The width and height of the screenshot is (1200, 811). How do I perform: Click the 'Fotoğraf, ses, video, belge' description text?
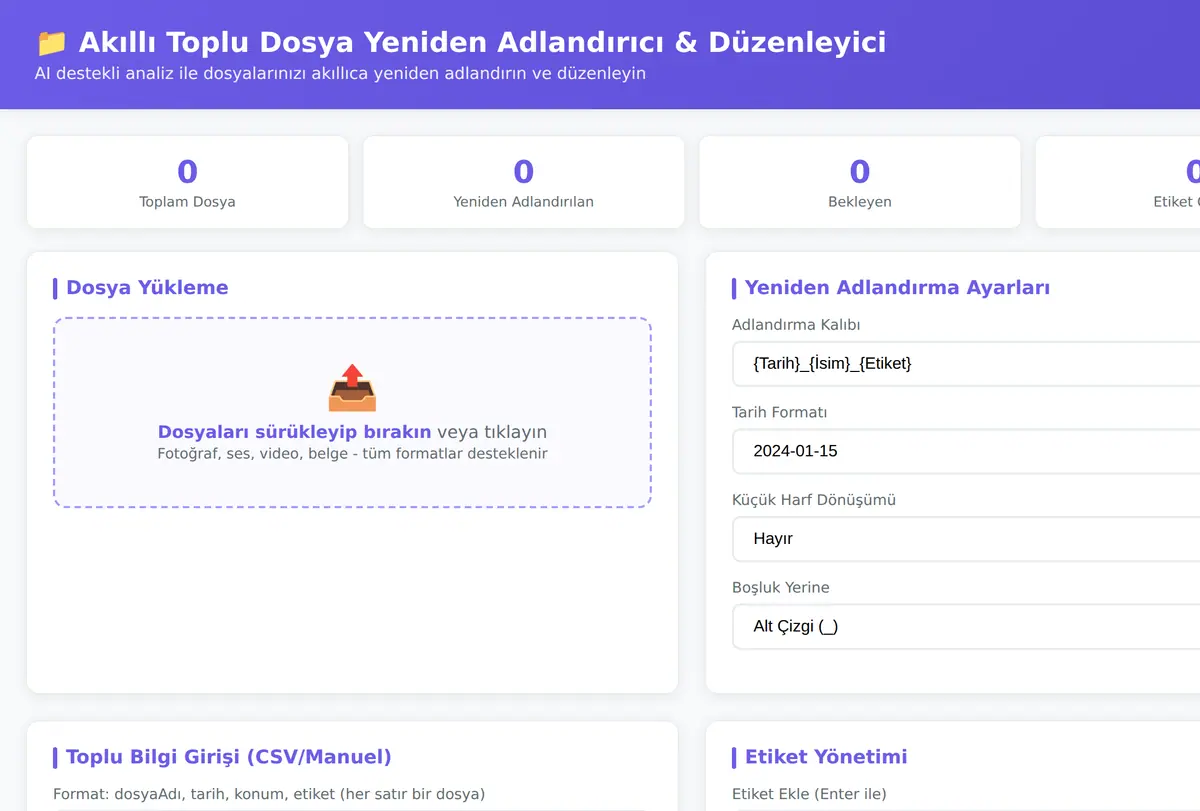tap(352, 454)
